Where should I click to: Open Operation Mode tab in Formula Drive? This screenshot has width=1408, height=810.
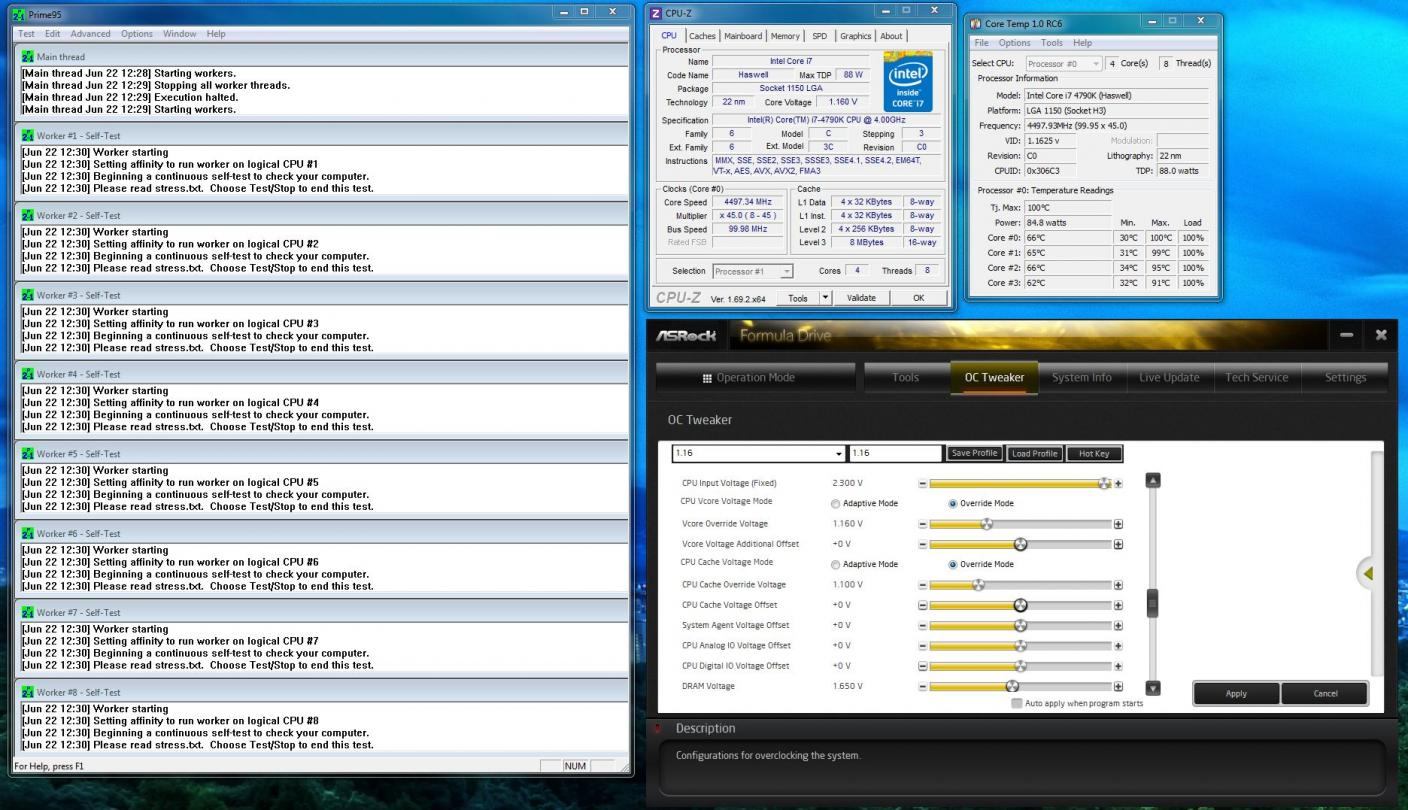coord(755,377)
